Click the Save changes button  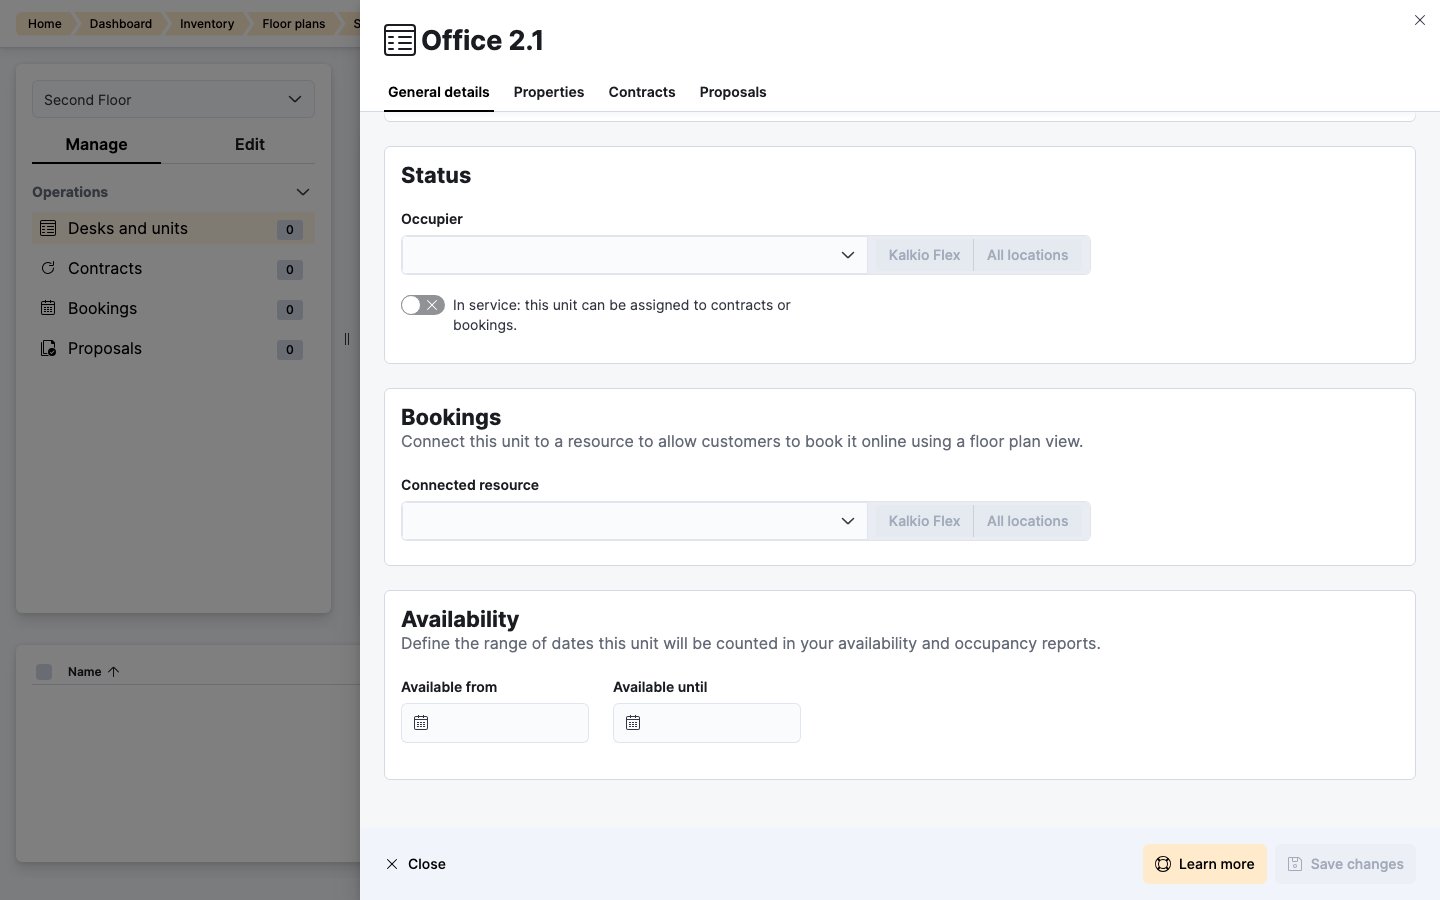[1345, 864]
